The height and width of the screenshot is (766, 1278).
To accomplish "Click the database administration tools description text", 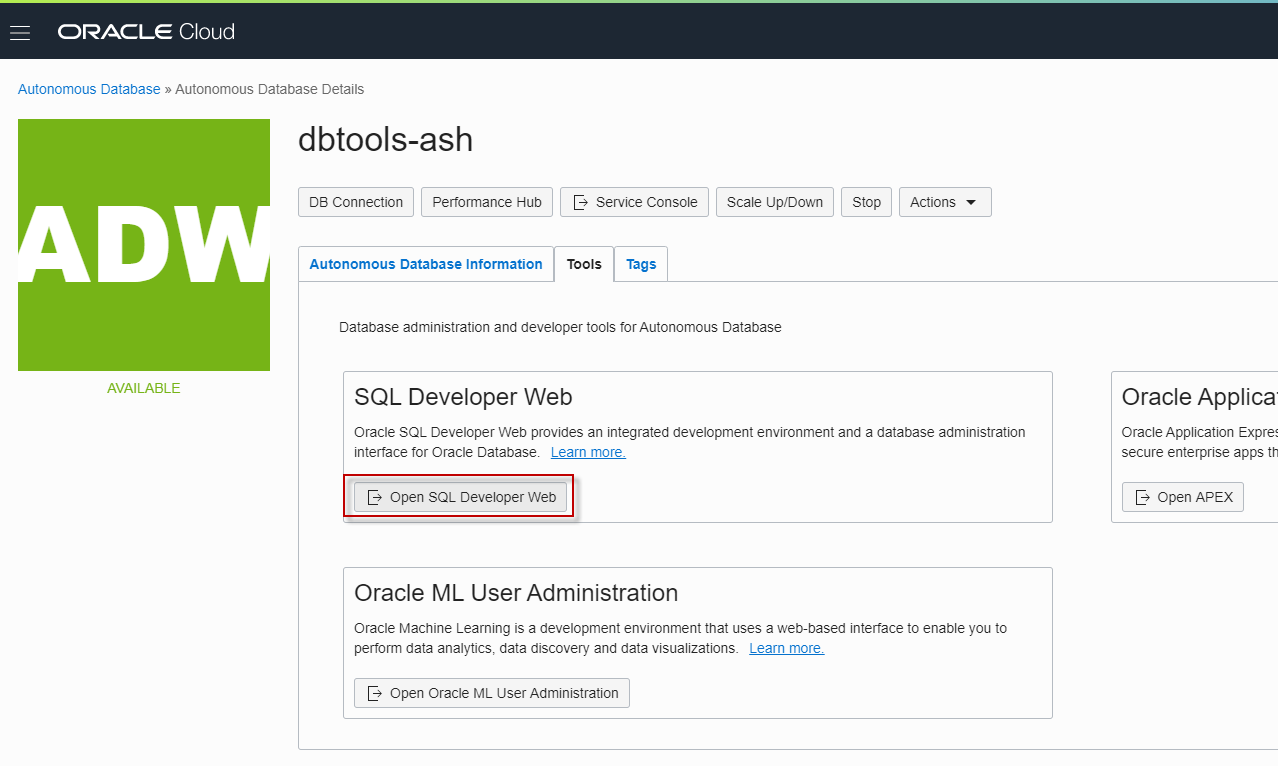I will [560, 327].
